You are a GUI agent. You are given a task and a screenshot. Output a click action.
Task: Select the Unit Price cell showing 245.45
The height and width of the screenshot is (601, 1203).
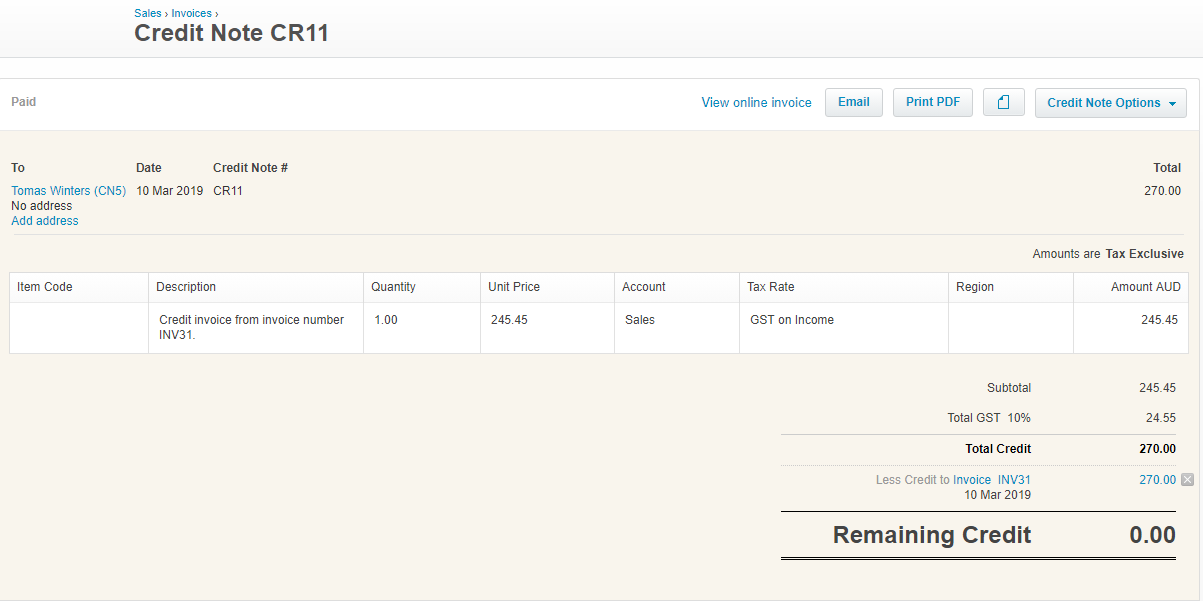pos(546,327)
